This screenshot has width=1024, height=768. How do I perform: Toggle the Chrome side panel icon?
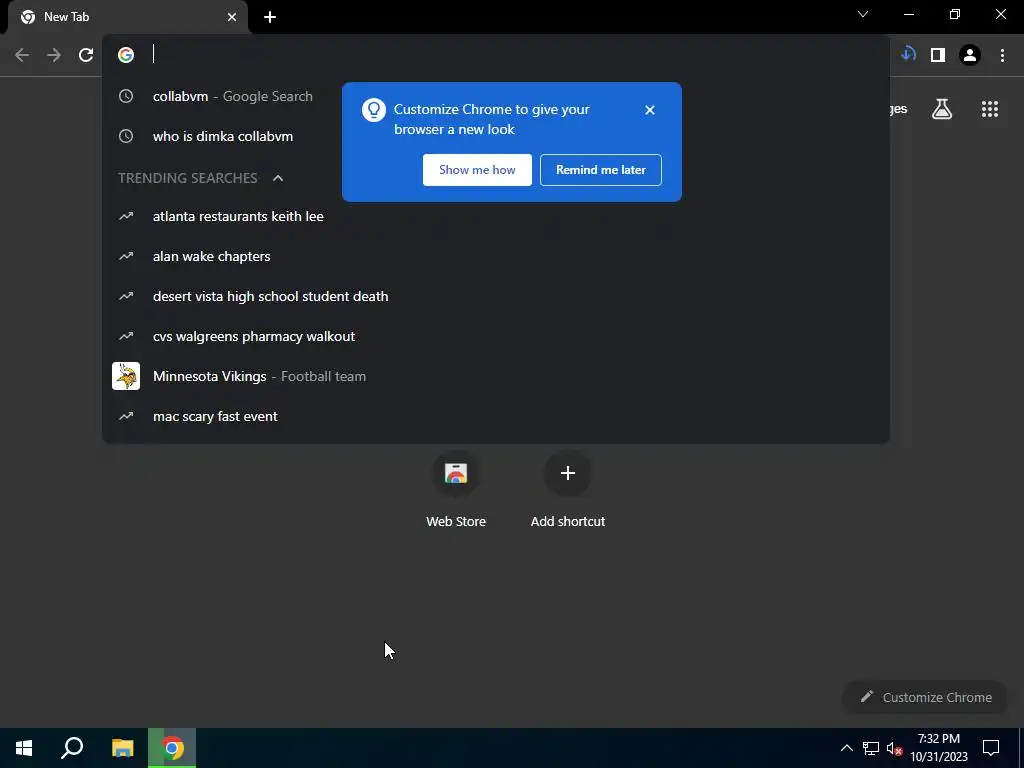pos(938,55)
